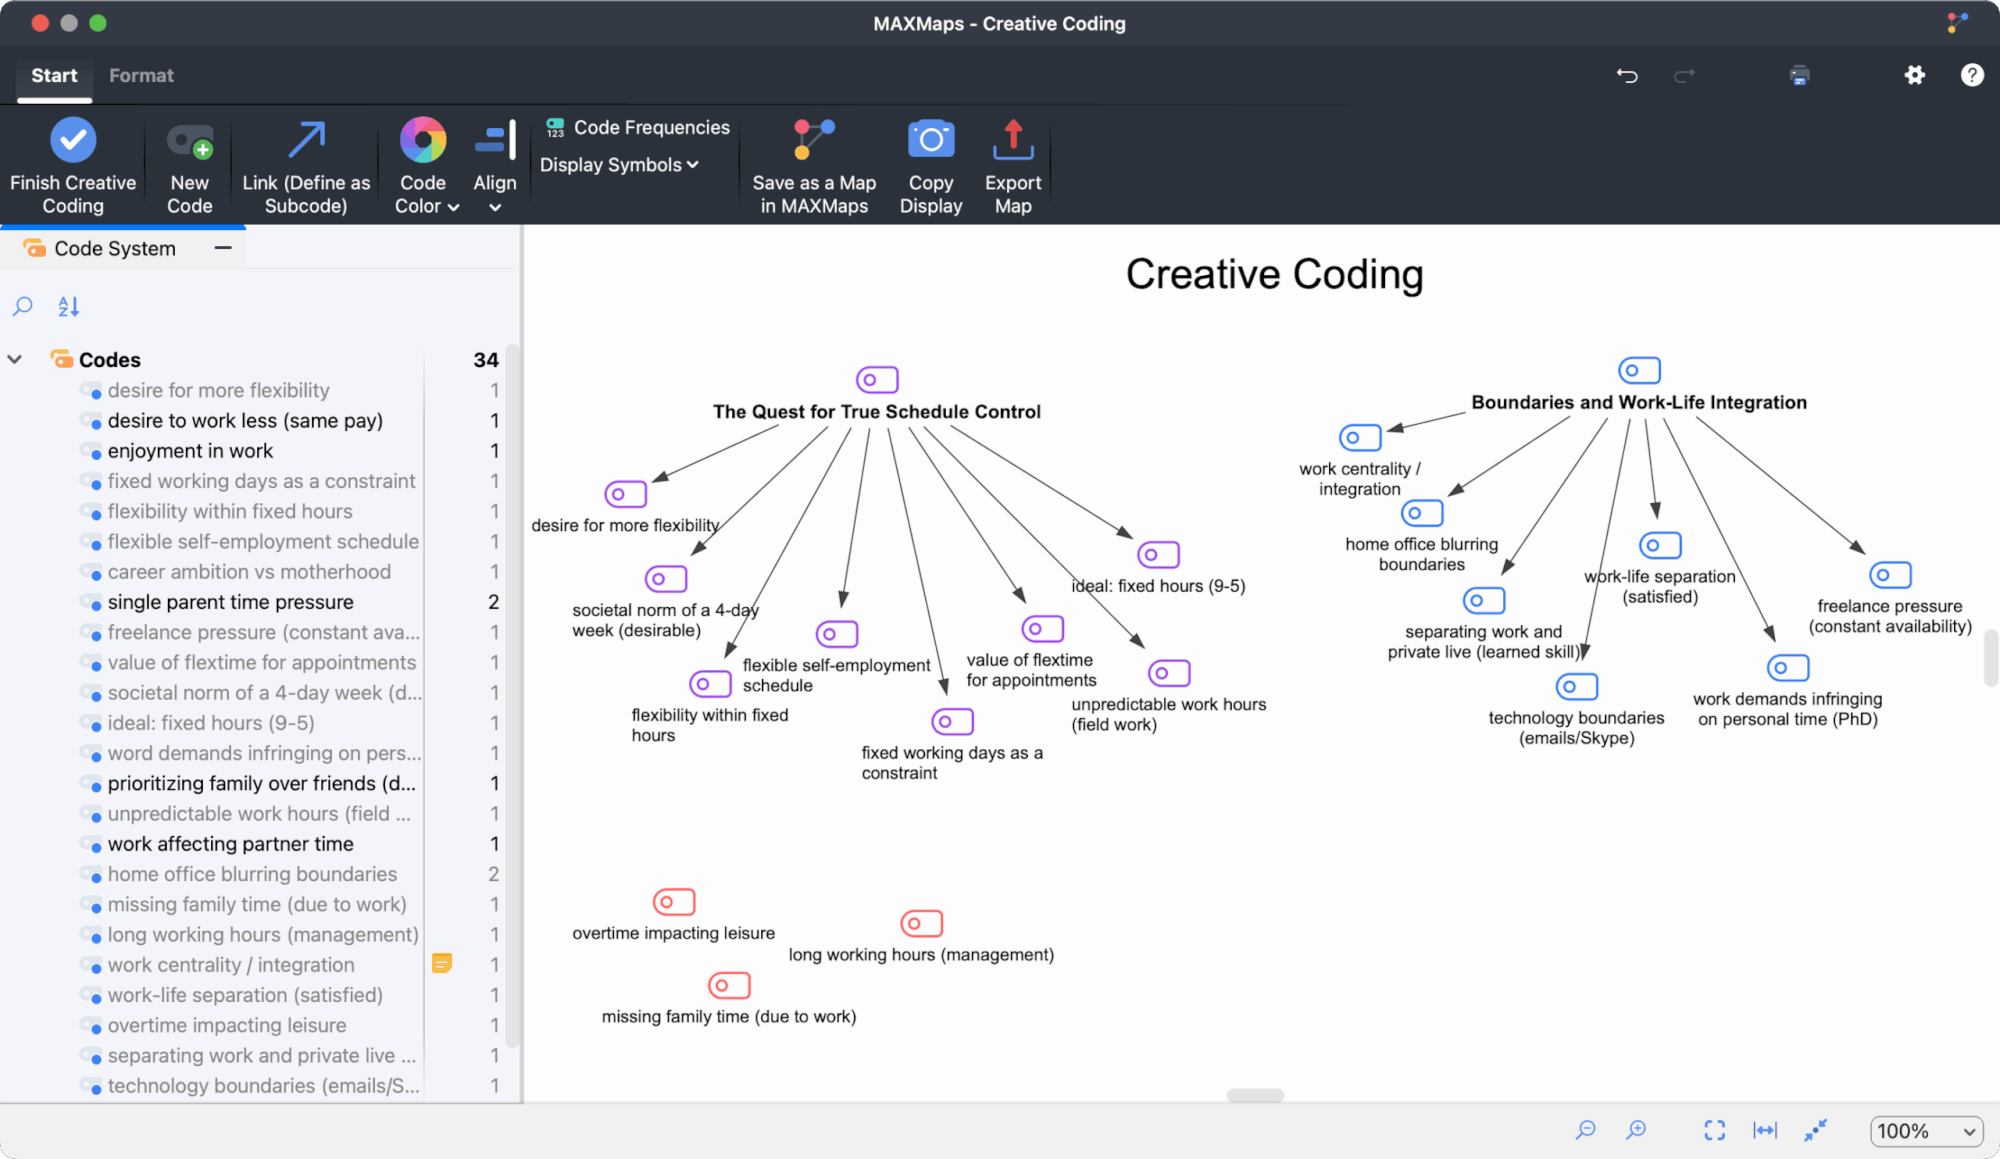The height and width of the screenshot is (1159, 2000).
Task: Open settings gear in title bar
Action: click(x=1914, y=75)
